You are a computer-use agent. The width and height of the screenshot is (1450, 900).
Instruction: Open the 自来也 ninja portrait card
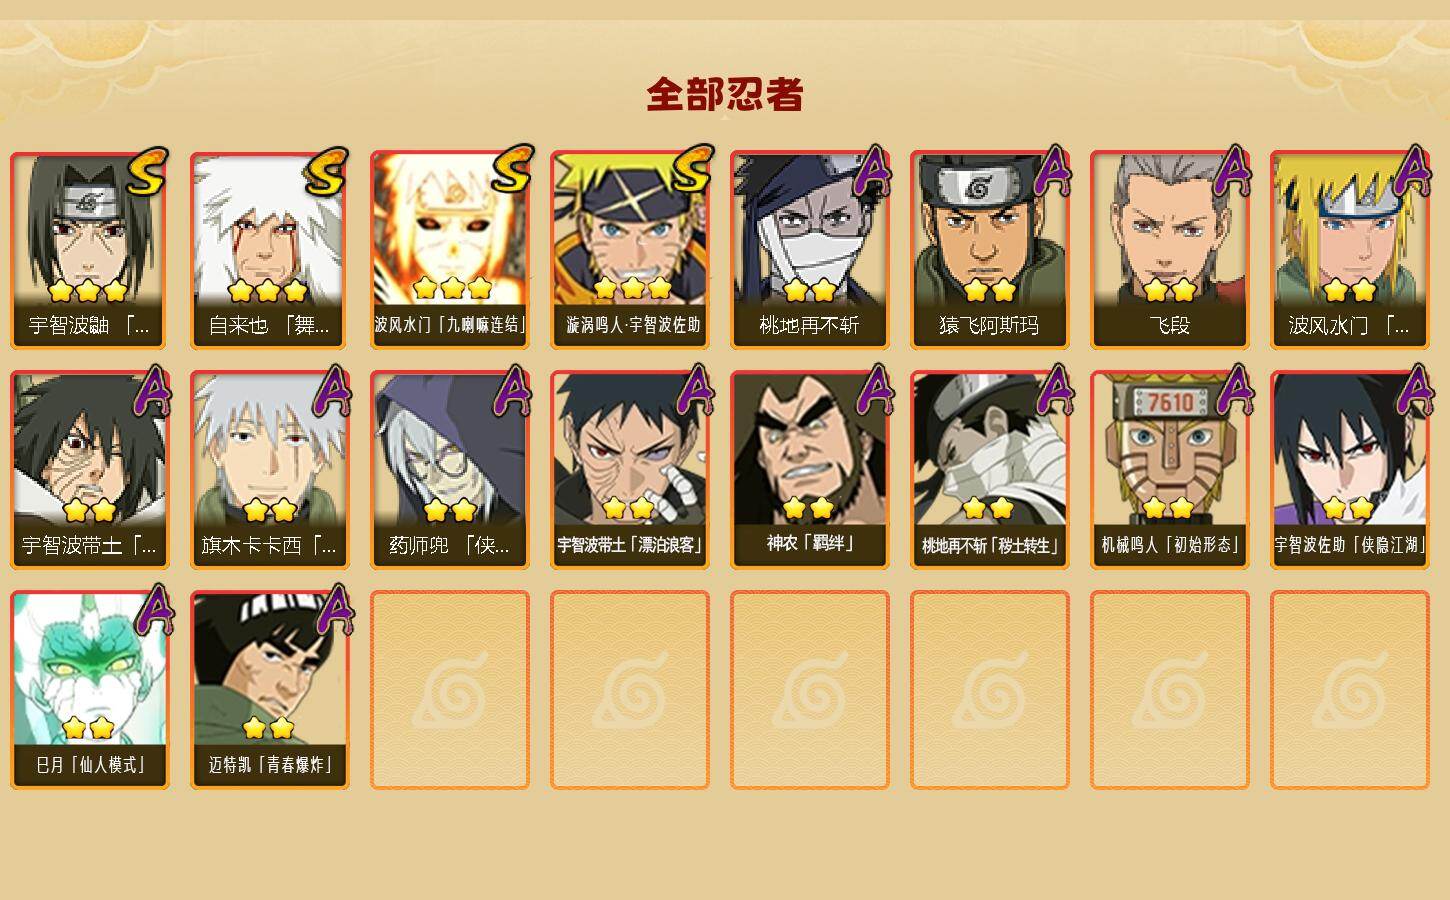click(x=270, y=250)
